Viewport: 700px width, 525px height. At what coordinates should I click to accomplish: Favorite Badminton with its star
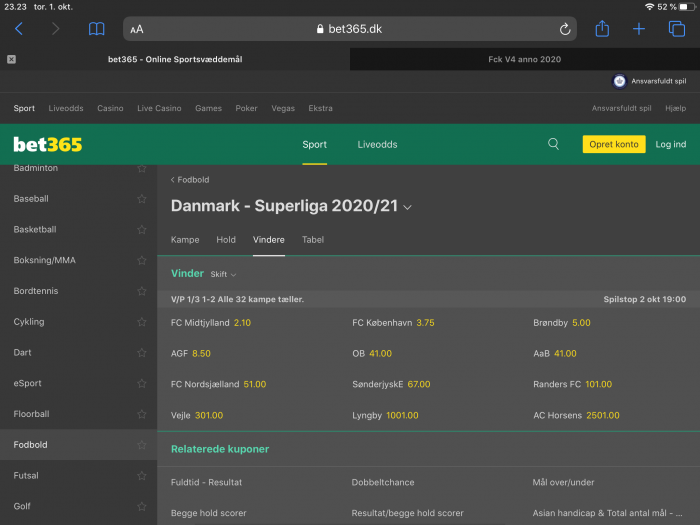[142, 168]
